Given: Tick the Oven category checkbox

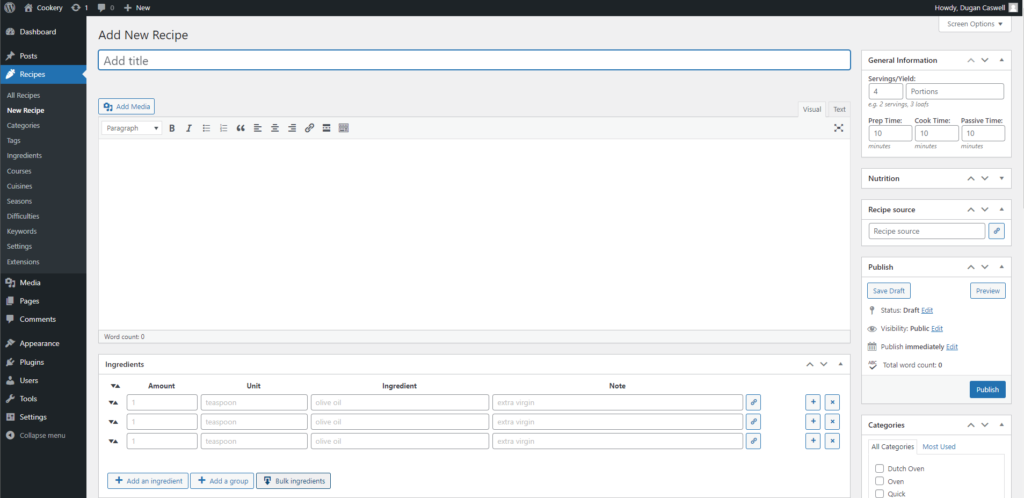Looking at the screenshot, I should [x=879, y=481].
